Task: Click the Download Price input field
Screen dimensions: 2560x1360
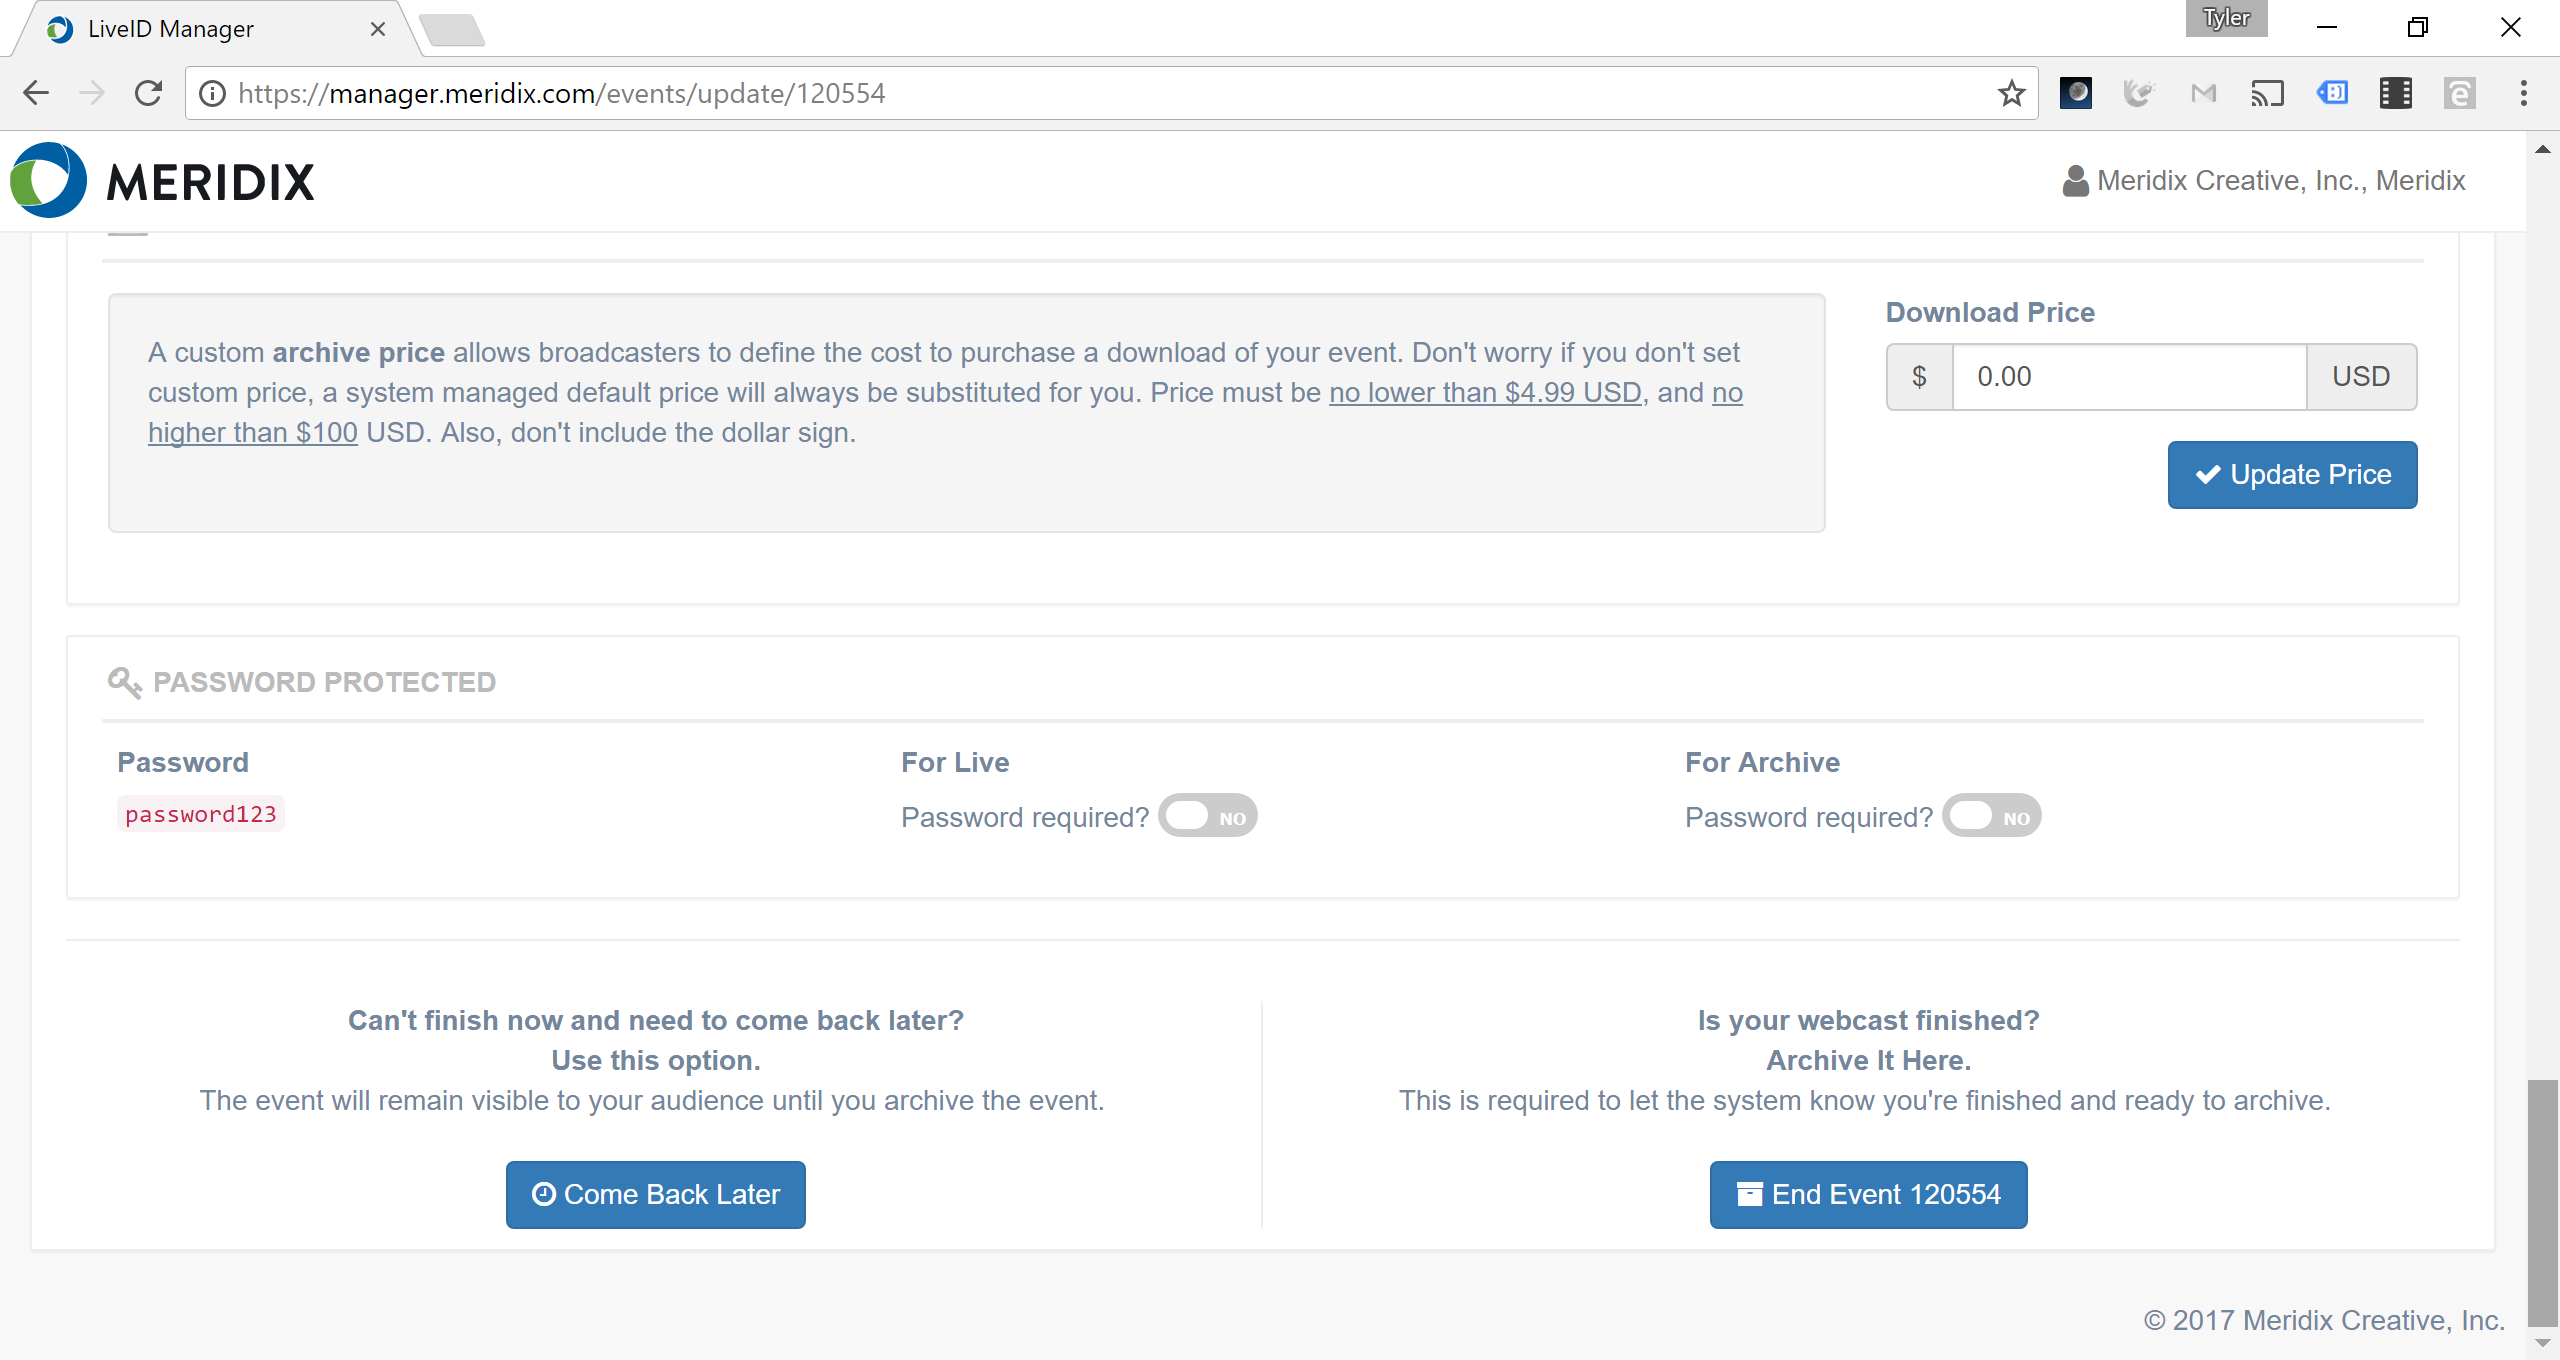Action: [2129, 377]
